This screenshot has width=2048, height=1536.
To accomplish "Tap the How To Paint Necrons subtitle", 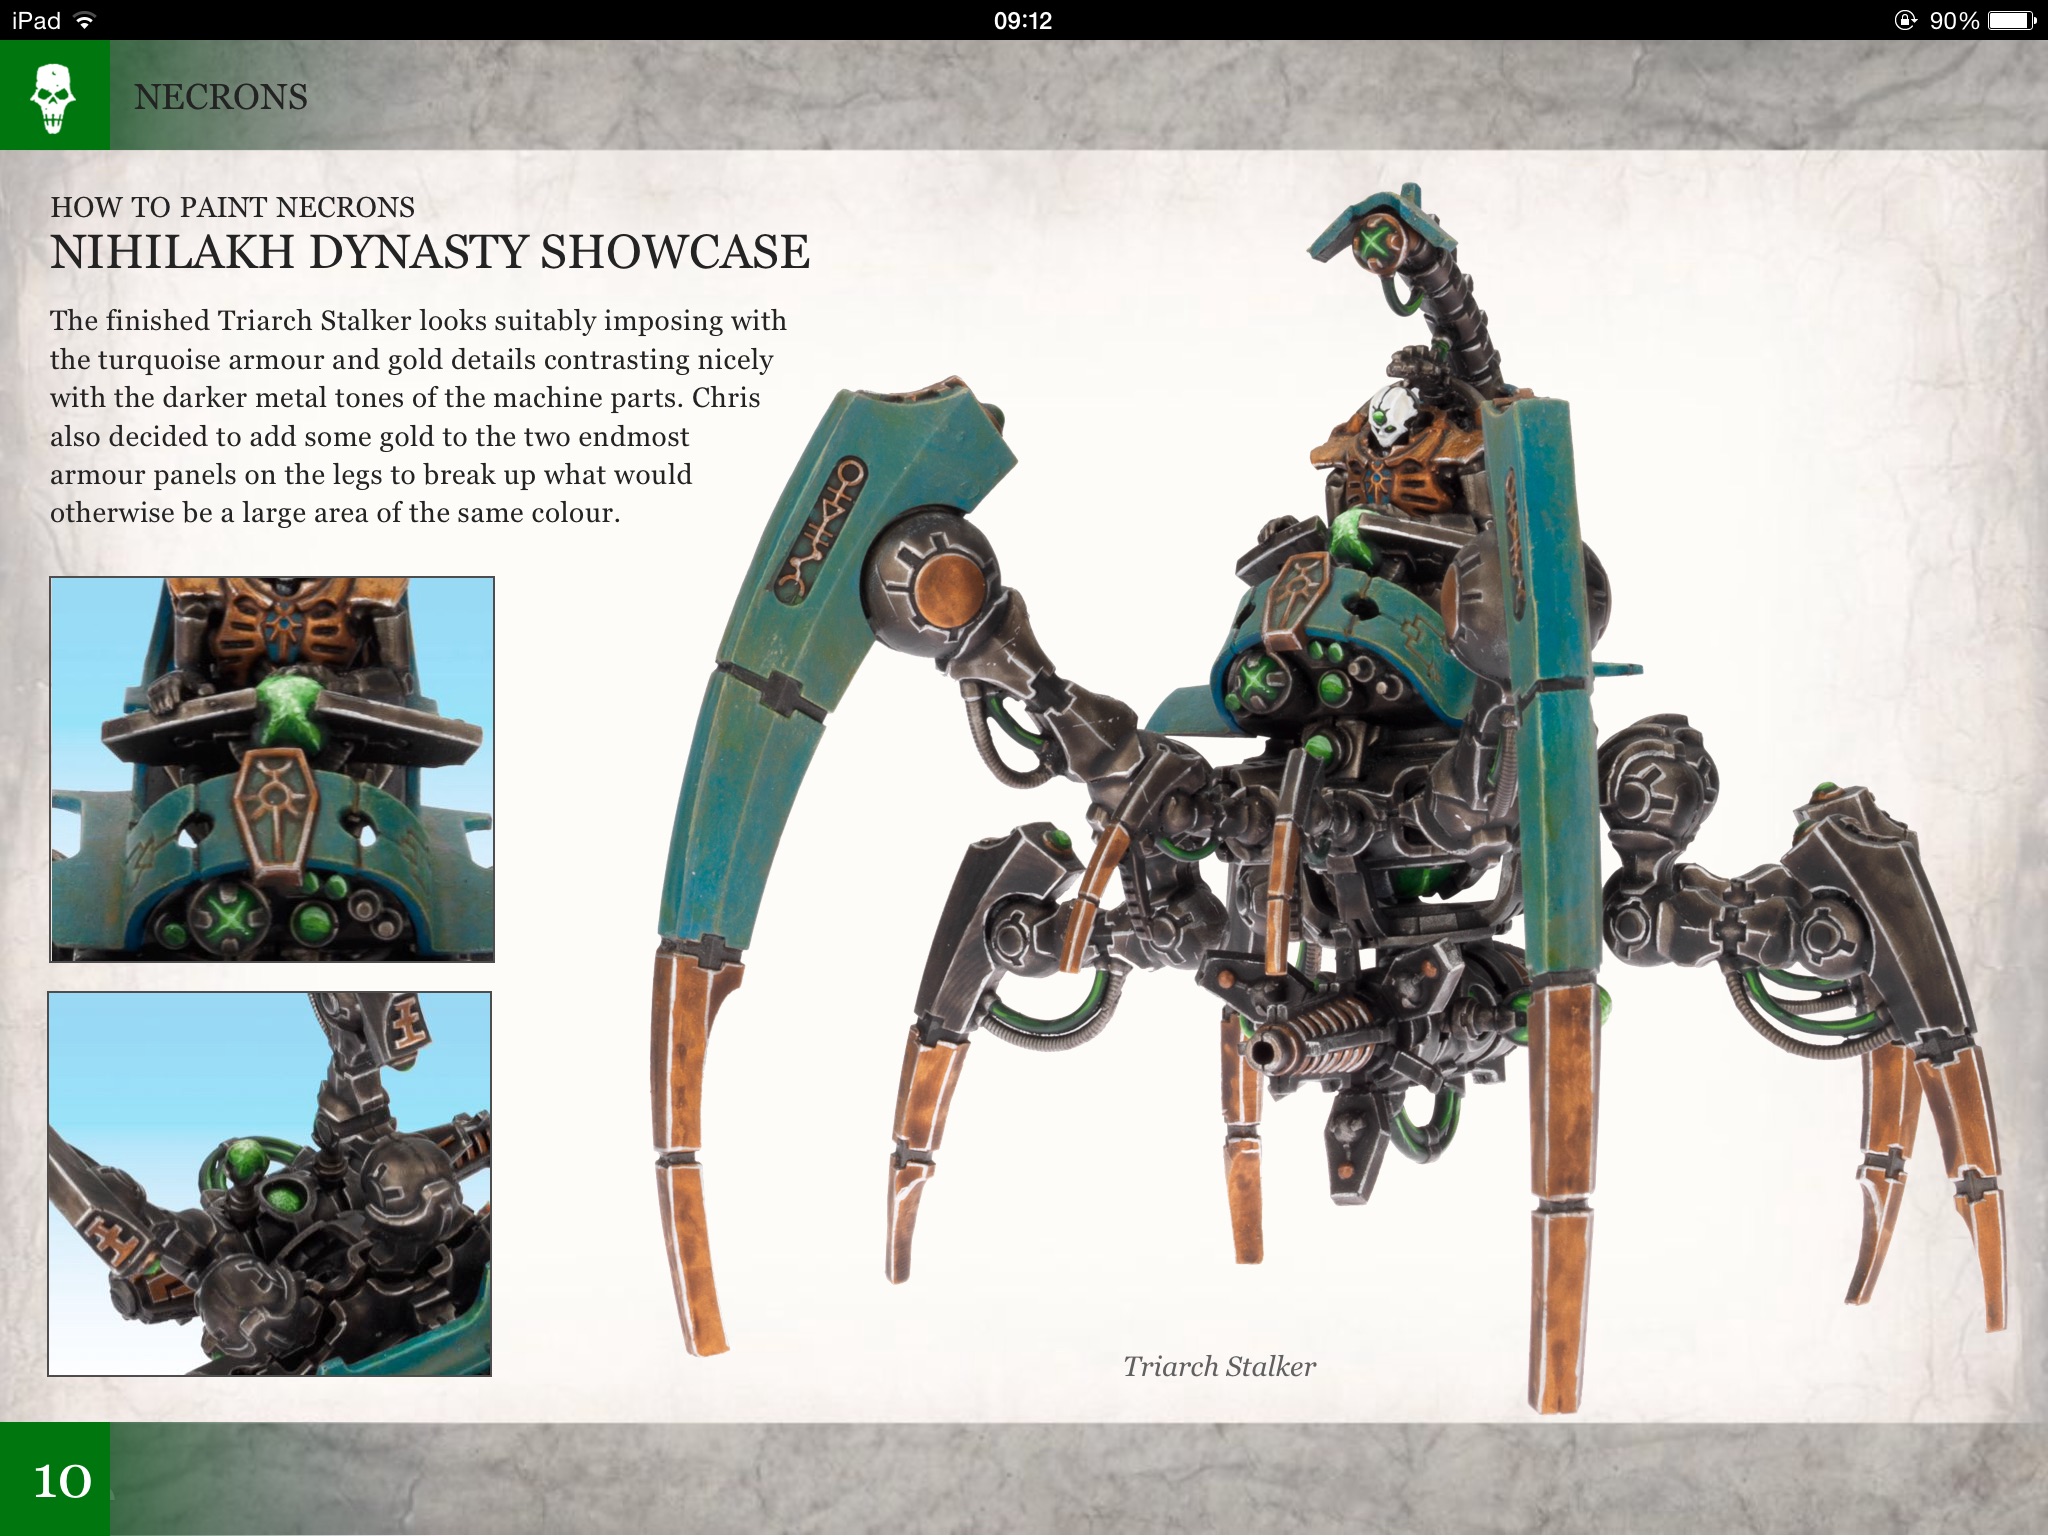I will point(232,207).
